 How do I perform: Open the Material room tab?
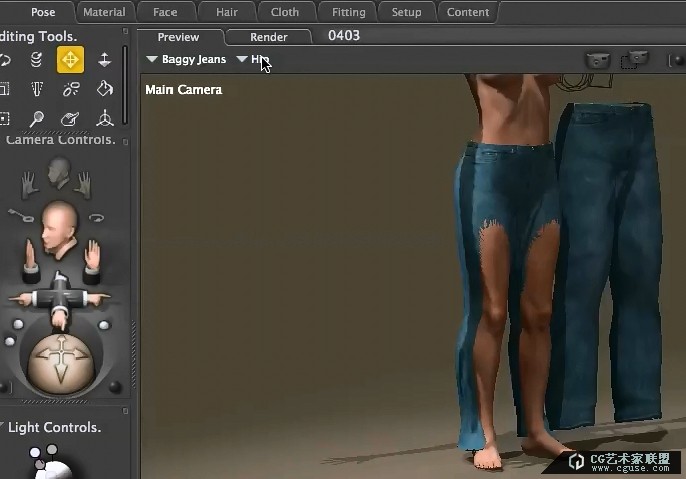104,12
